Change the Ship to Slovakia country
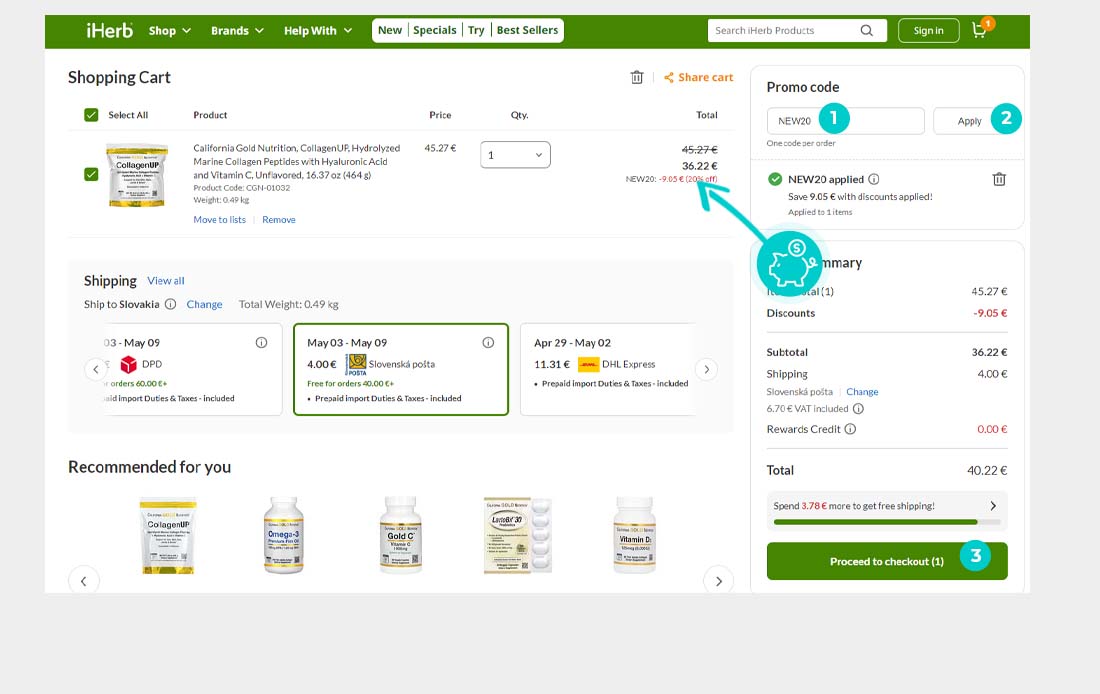The height and width of the screenshot is (694, 1100). click(204, 304)
